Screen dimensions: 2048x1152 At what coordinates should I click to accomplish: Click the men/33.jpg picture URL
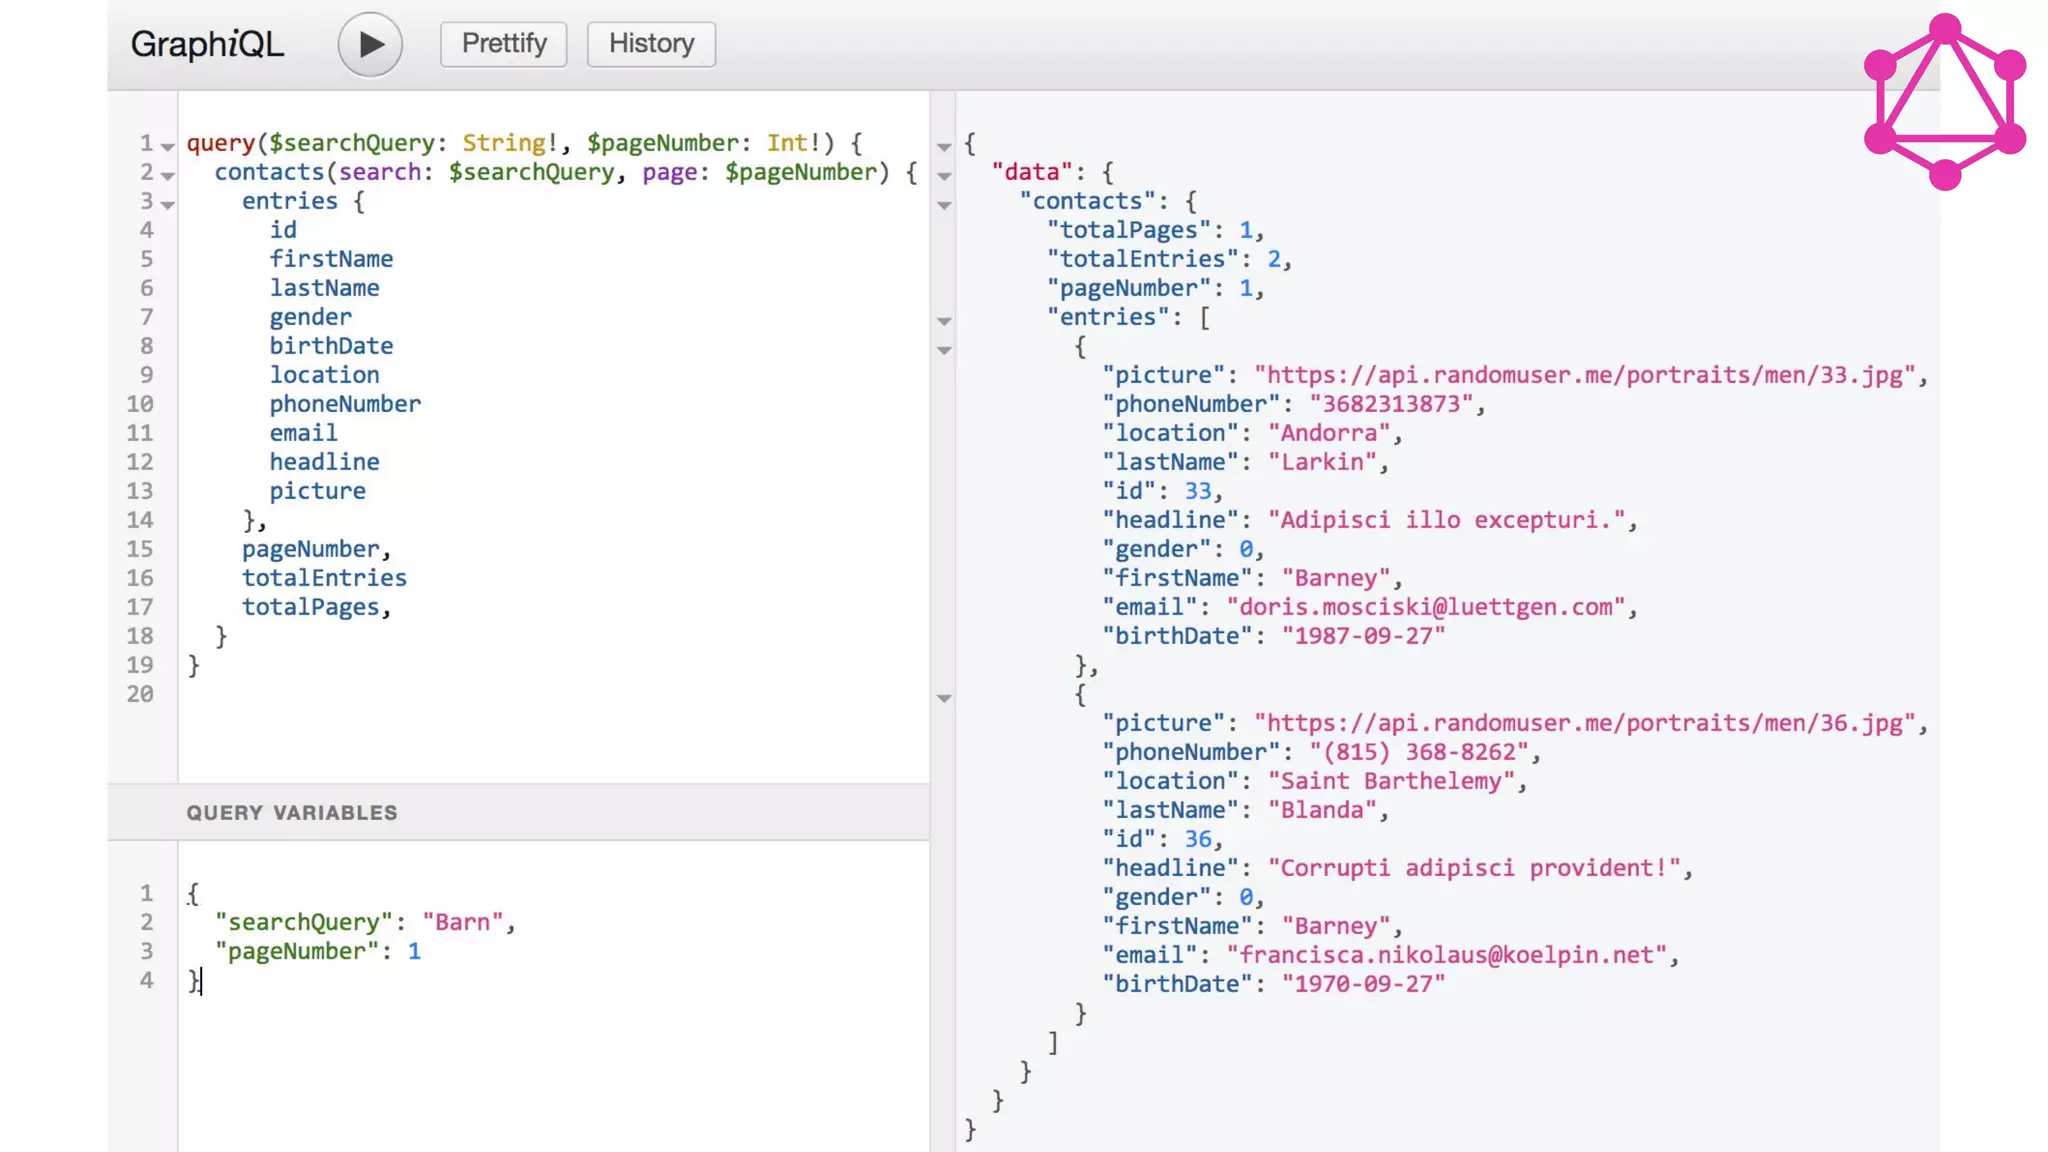tap(1584, 375)
